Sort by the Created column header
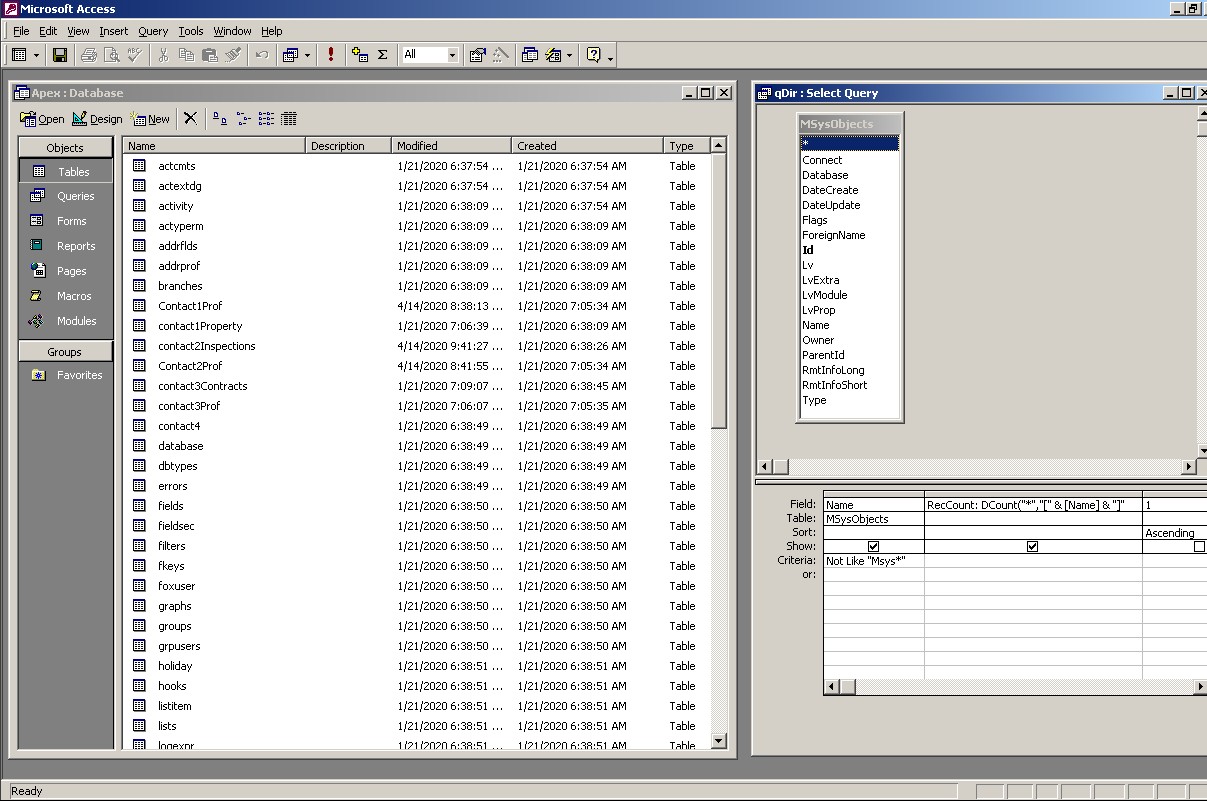1207x801 pixels. tap(587, 146)
